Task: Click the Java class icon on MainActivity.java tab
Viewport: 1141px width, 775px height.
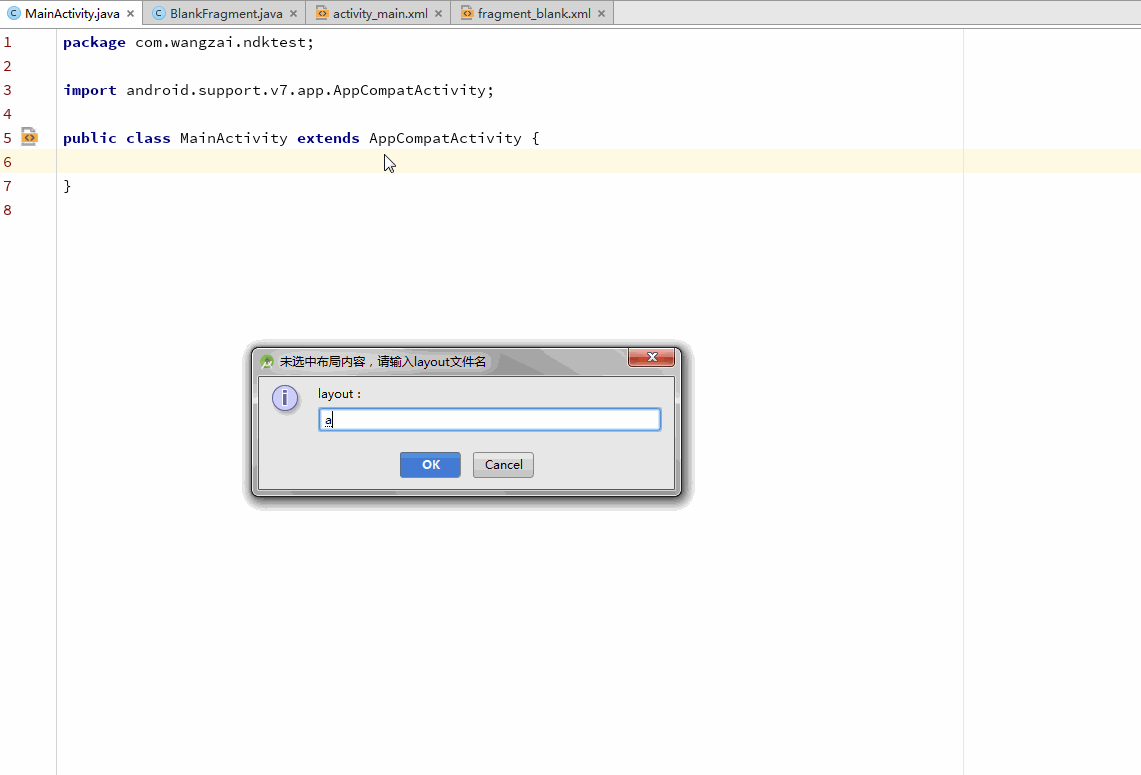Action: click(x=13, y=13)
